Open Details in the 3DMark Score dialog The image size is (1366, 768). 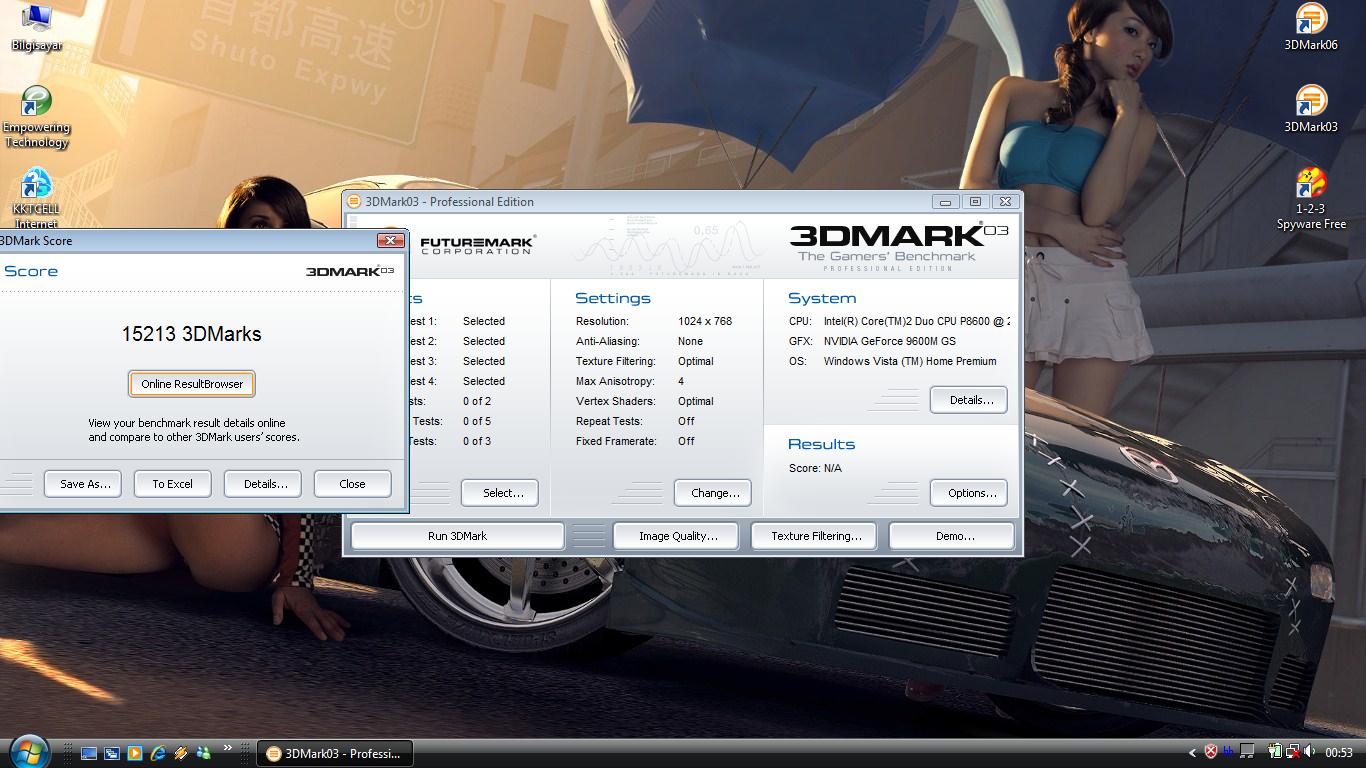click(x=265, y=484)
